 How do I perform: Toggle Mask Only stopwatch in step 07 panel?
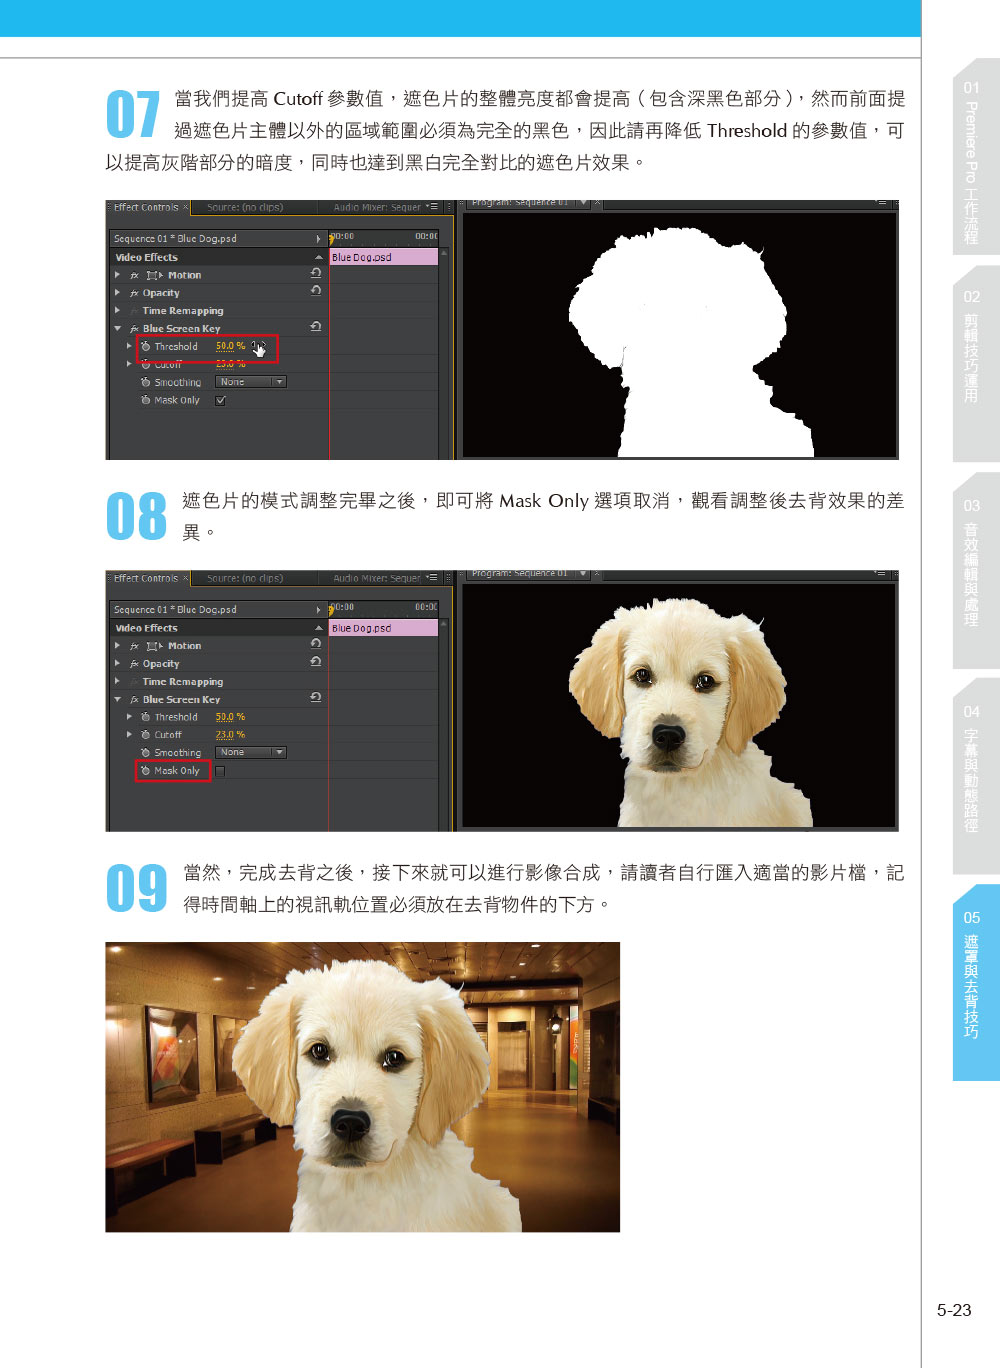(x=146, y=400)
